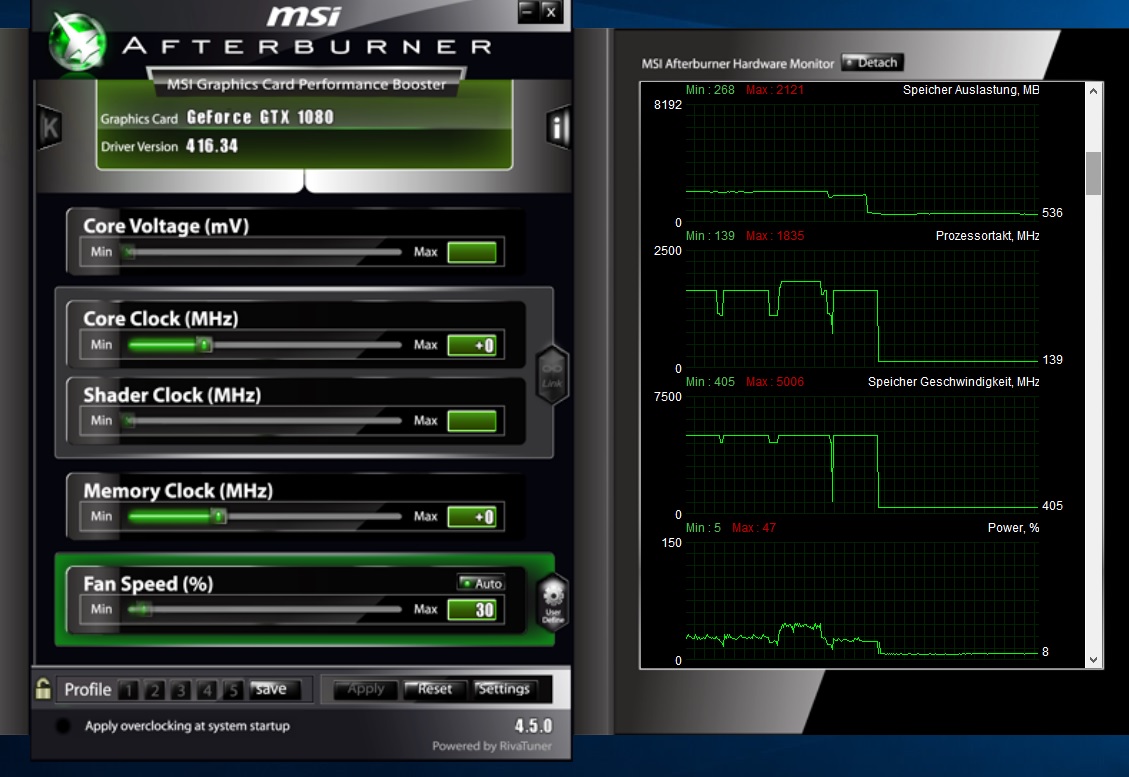Apply the overclocking settings
The image size is (1129, 777).
[x=366, y=689]
